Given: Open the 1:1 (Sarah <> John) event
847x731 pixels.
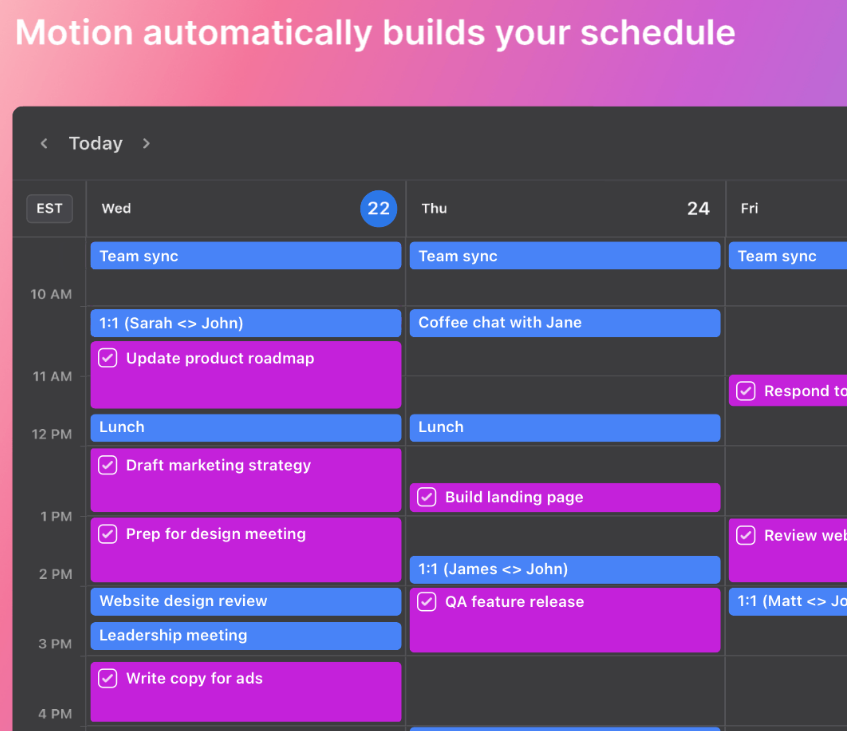Looking at the screenshot, I should point(245,323).
